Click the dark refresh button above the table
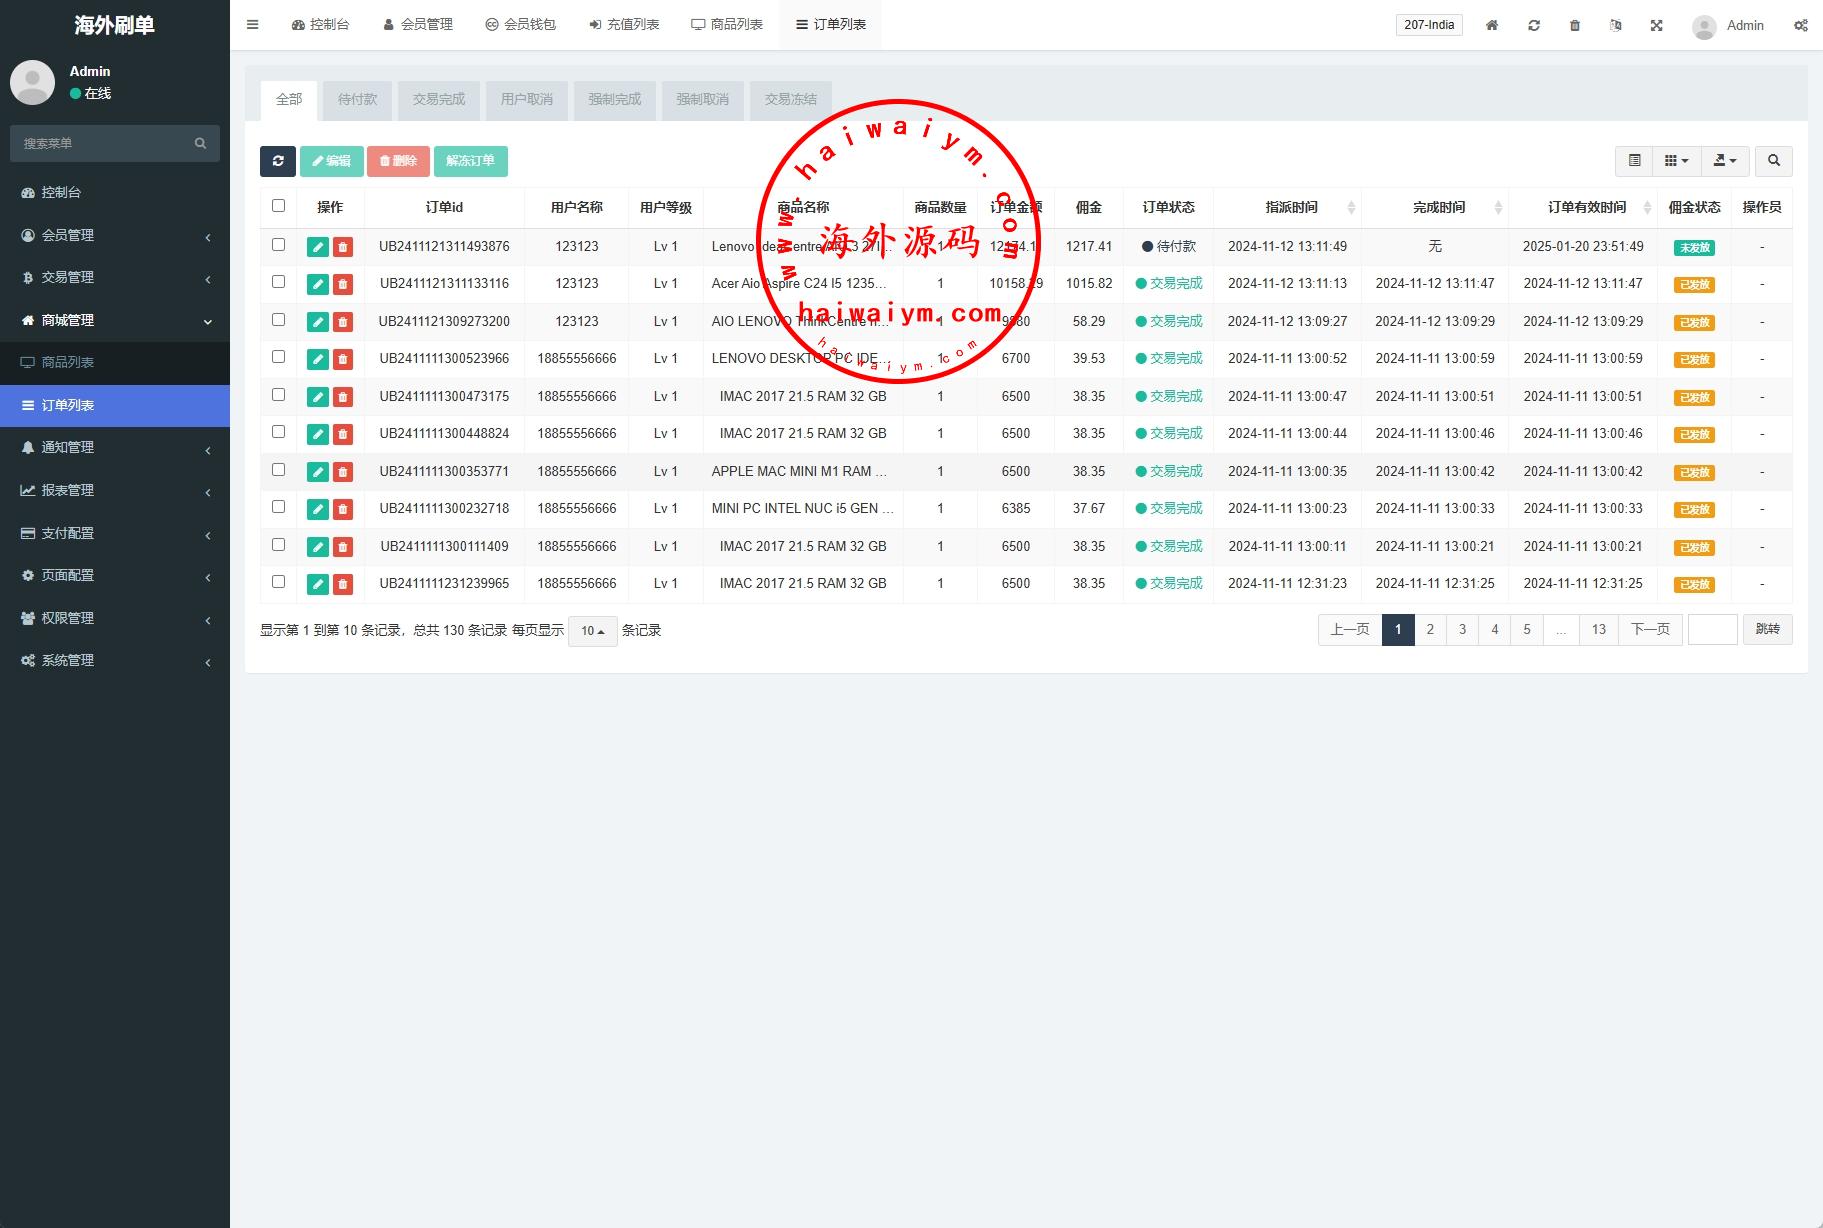 (277, 161)
